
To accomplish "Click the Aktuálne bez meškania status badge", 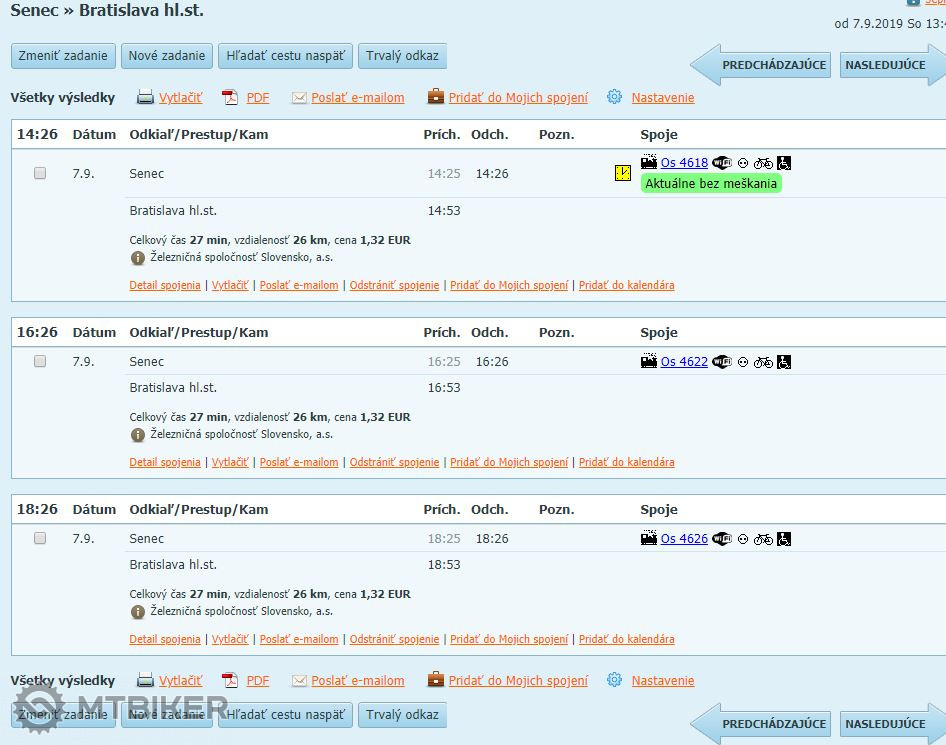I will pyautogui.click(x=710, y=184).
